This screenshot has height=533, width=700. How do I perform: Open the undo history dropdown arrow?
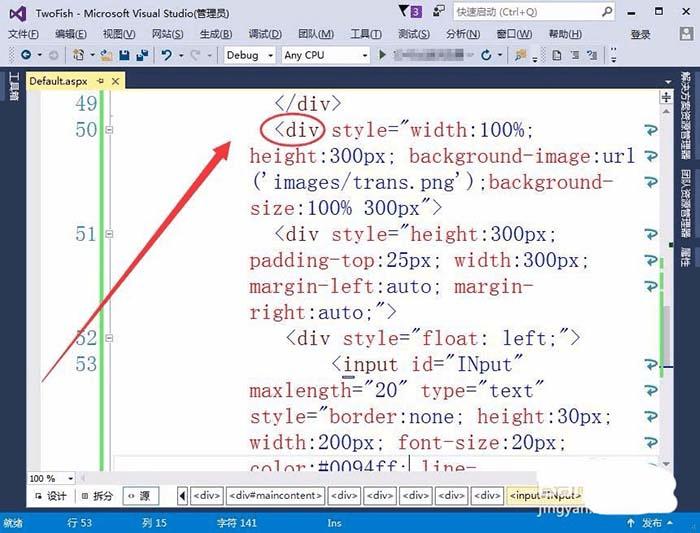tap(181, 55)
